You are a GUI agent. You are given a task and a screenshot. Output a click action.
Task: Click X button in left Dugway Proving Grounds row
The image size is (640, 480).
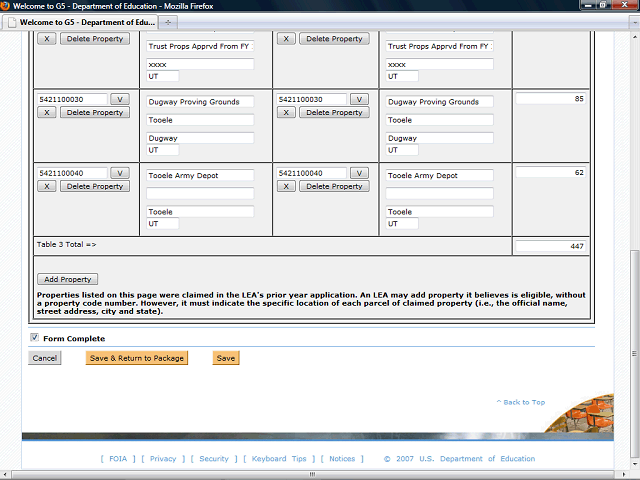point(47,112)
